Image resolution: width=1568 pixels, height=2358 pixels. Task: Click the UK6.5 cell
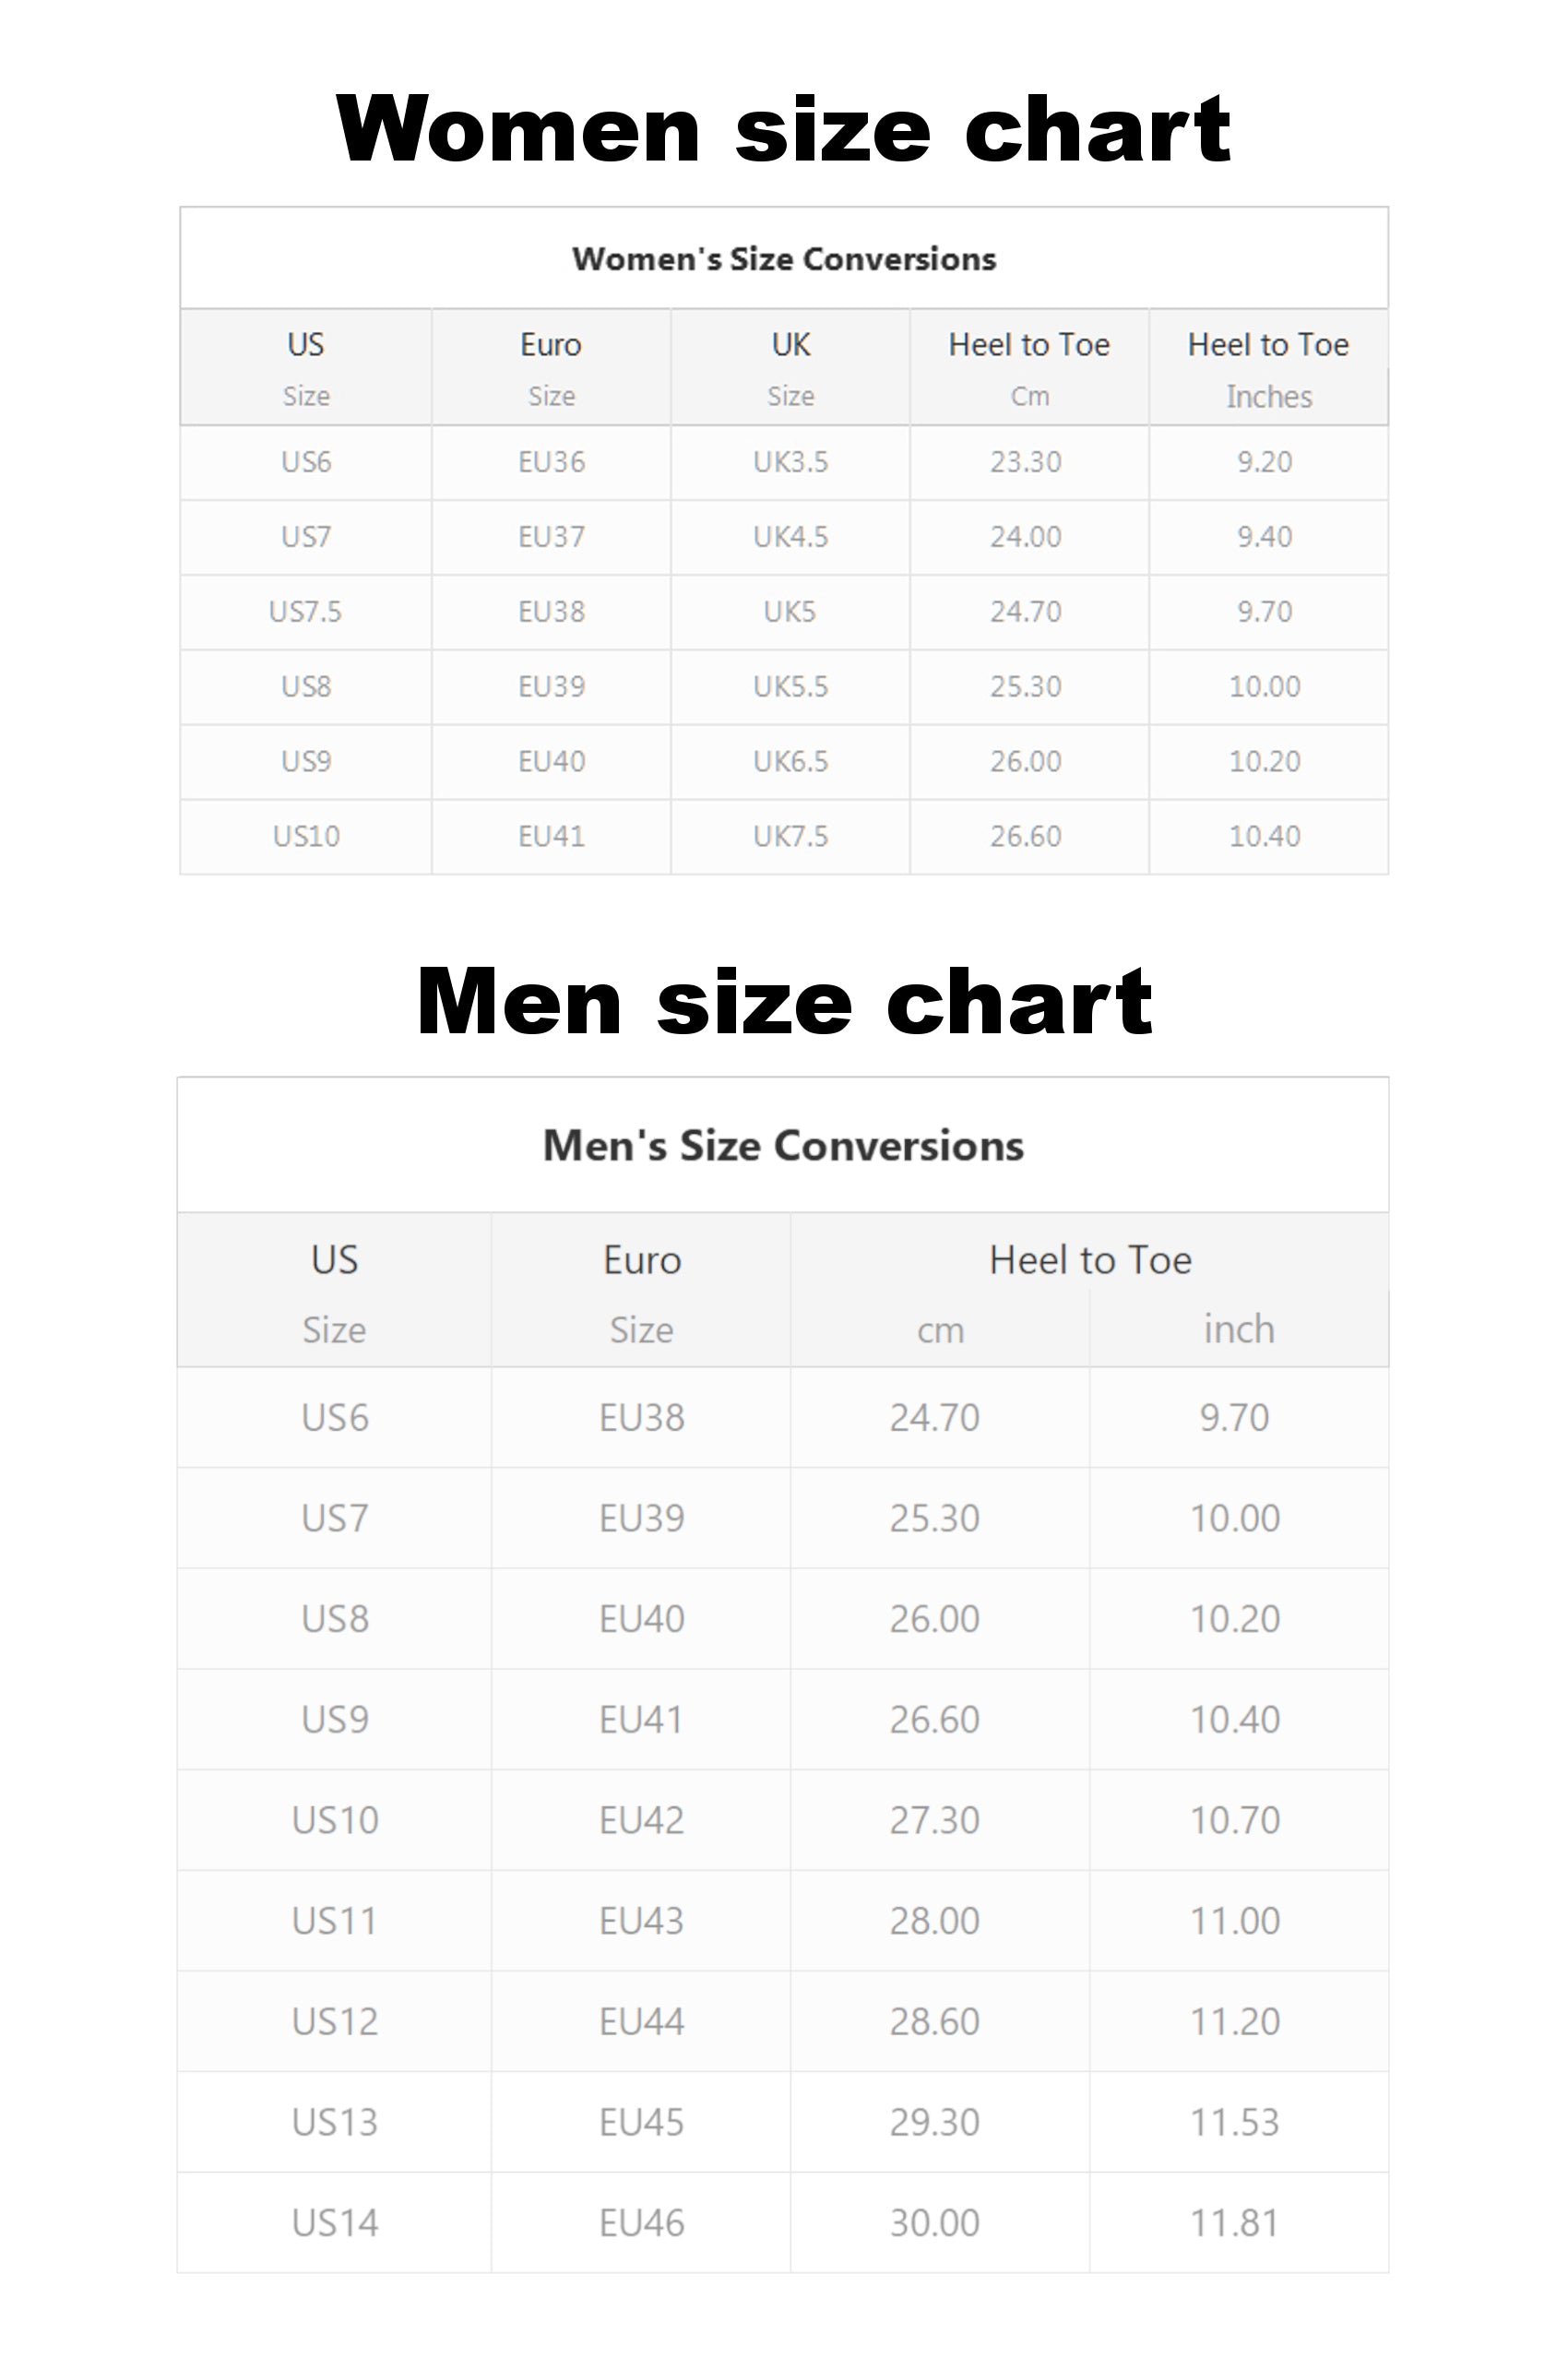[x=790, y=761]
